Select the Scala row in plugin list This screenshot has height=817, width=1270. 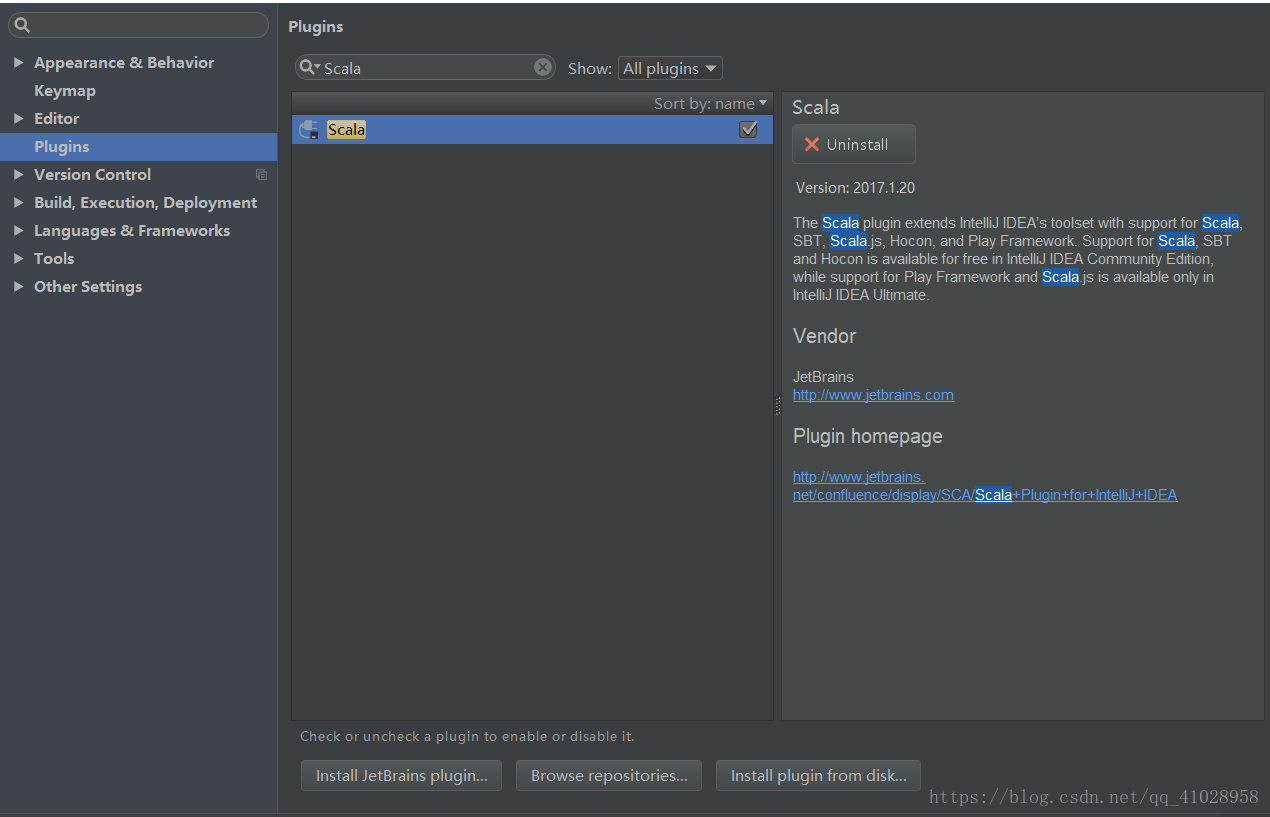coord(532,129)
